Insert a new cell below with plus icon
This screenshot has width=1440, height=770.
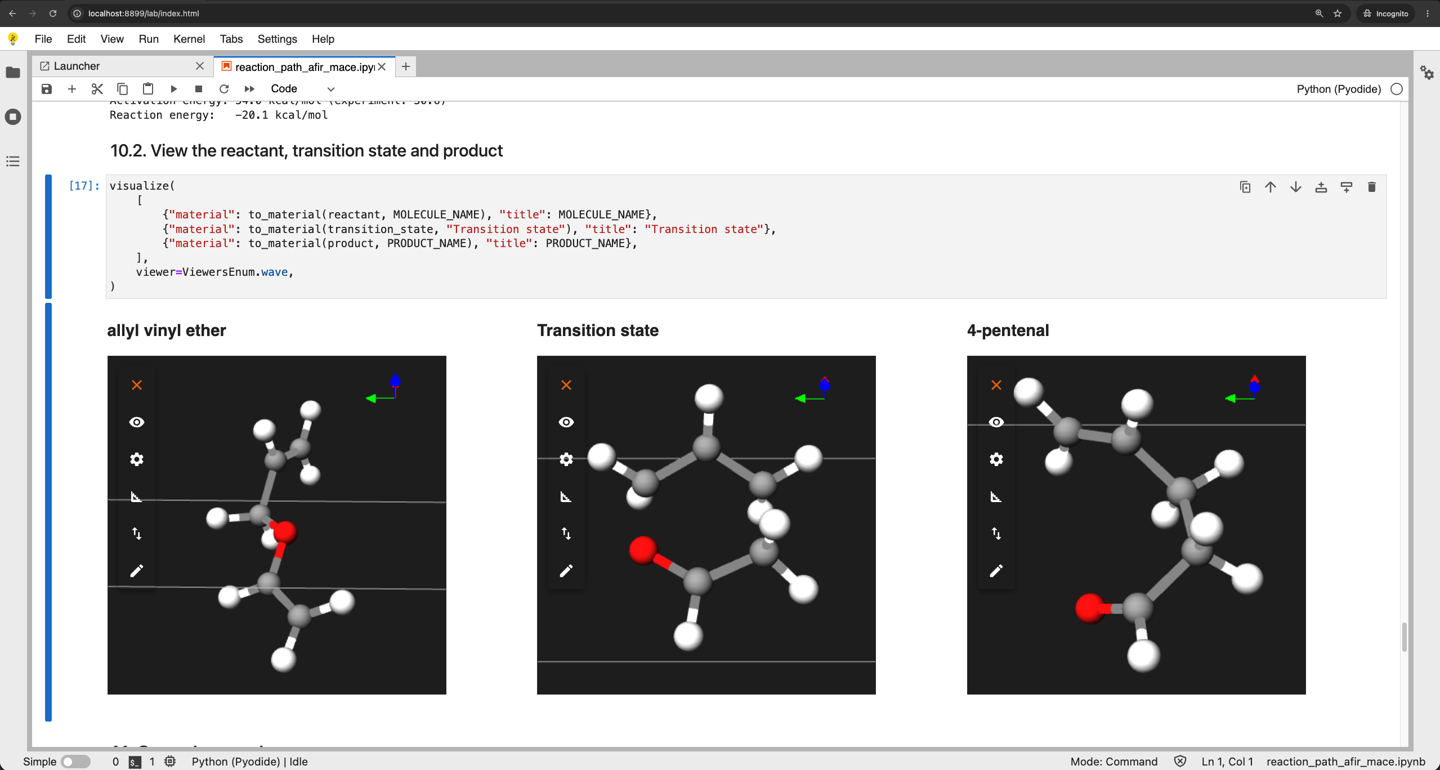coord(72,89)
